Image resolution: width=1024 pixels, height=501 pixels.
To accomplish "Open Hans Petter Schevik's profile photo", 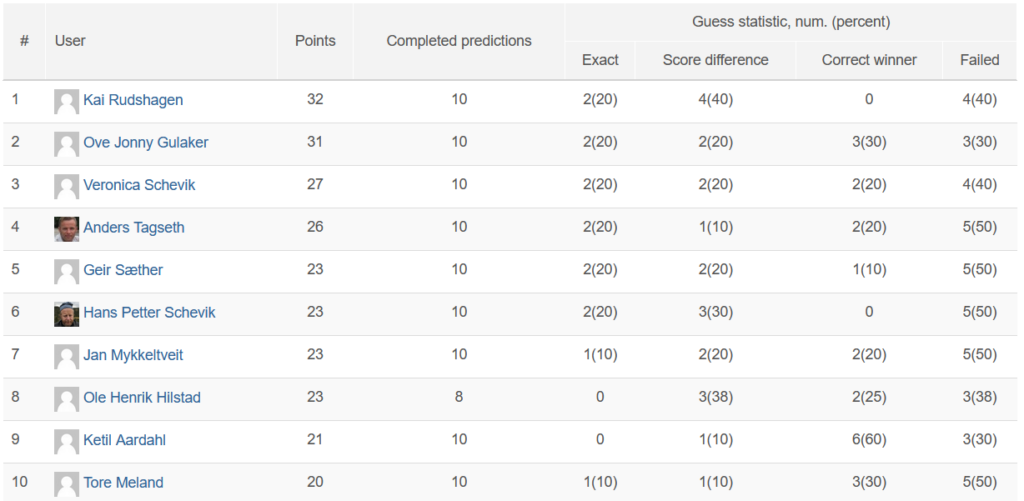I will click(67, 314).
